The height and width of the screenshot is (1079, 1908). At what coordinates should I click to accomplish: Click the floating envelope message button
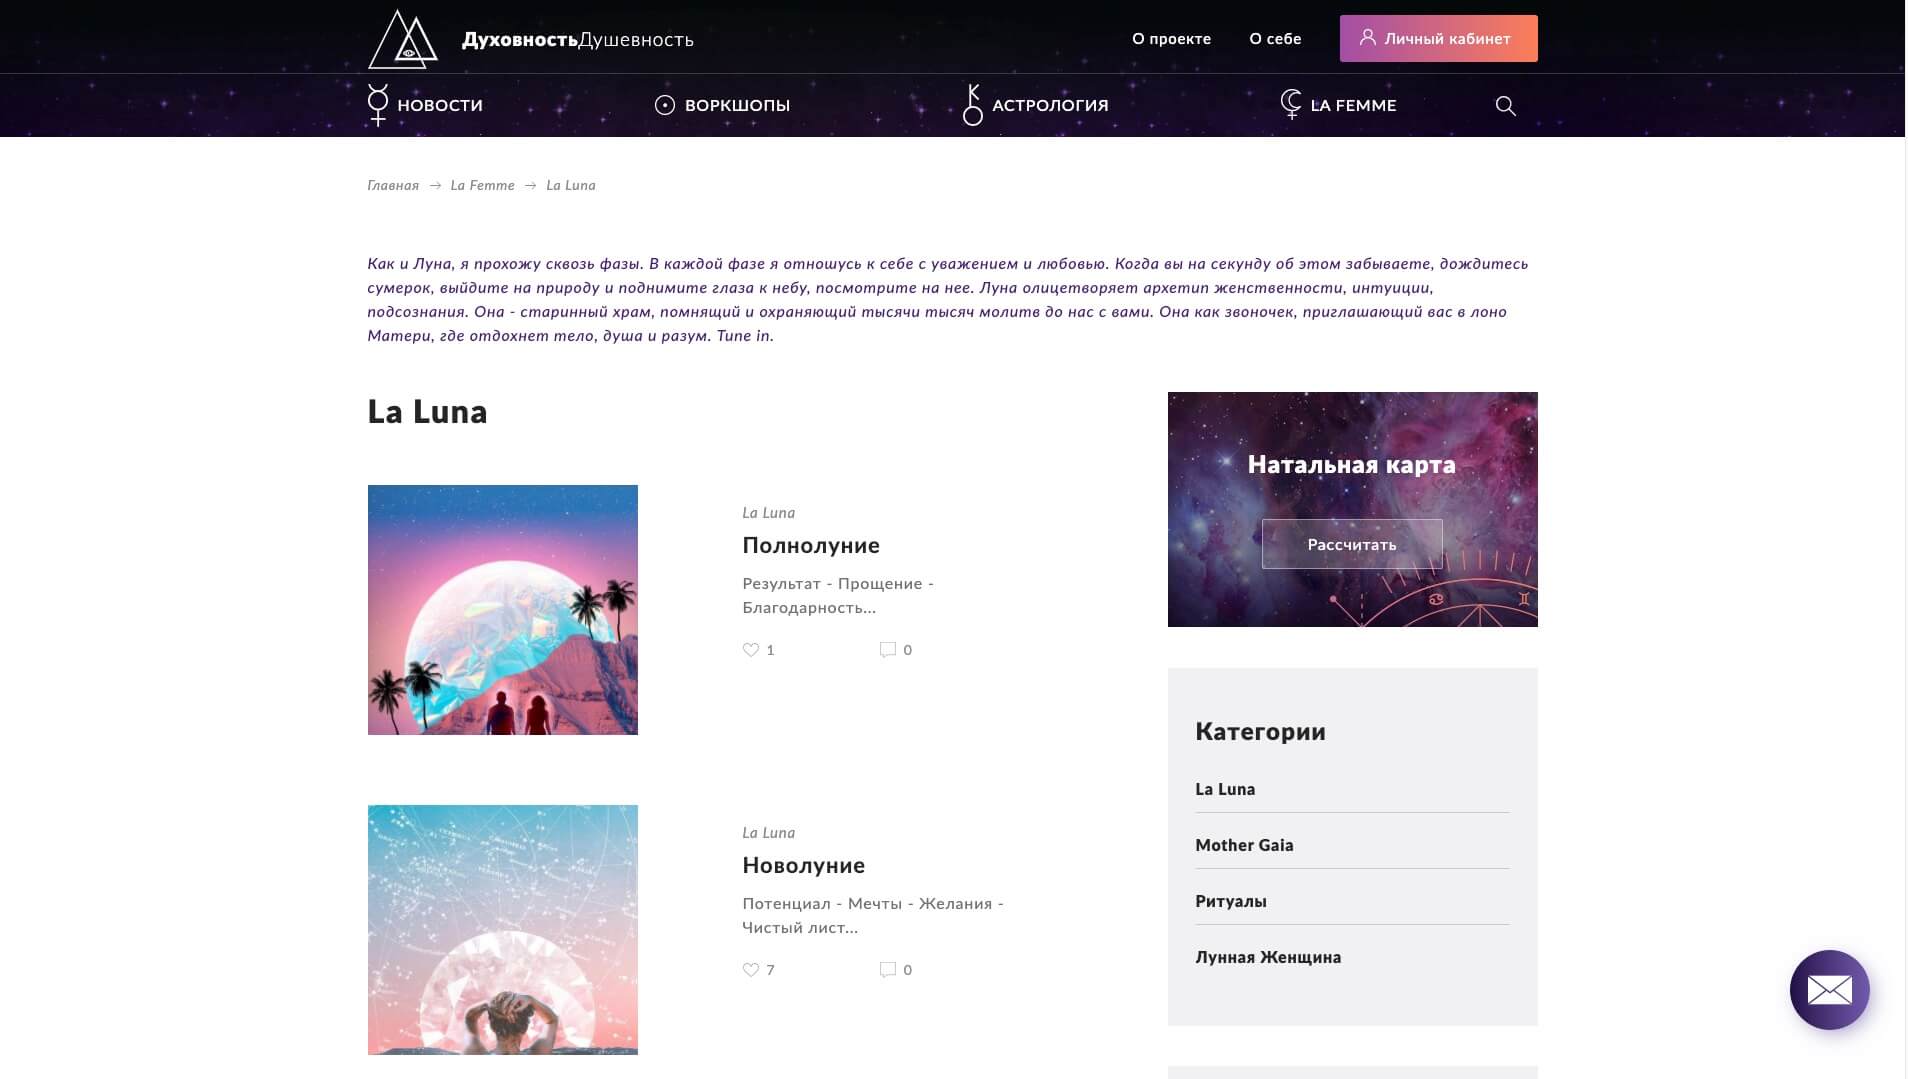tap(1829, 989)
